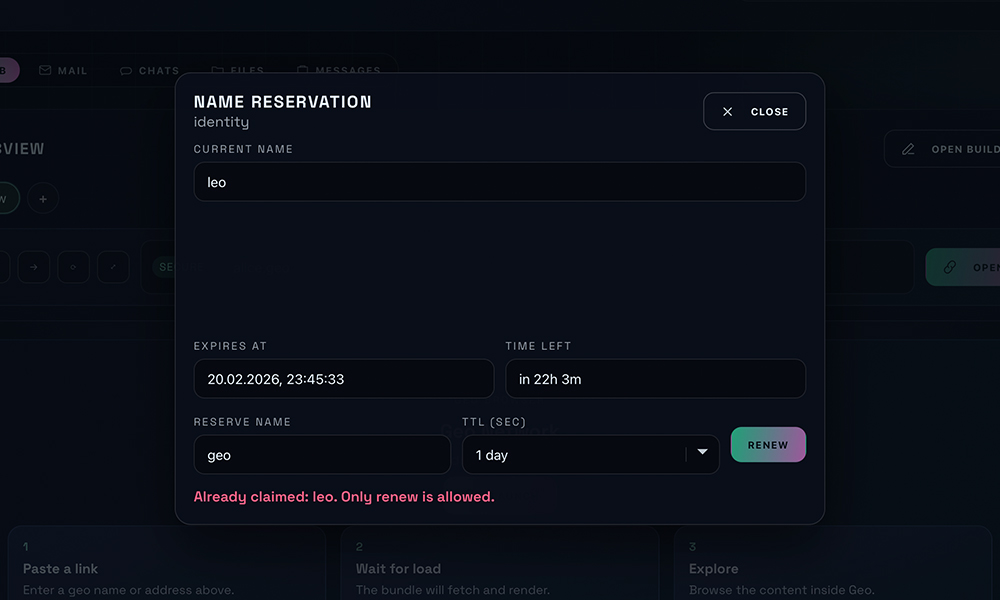
Task: Click the Time Left field
Action: tap(655, 379)
